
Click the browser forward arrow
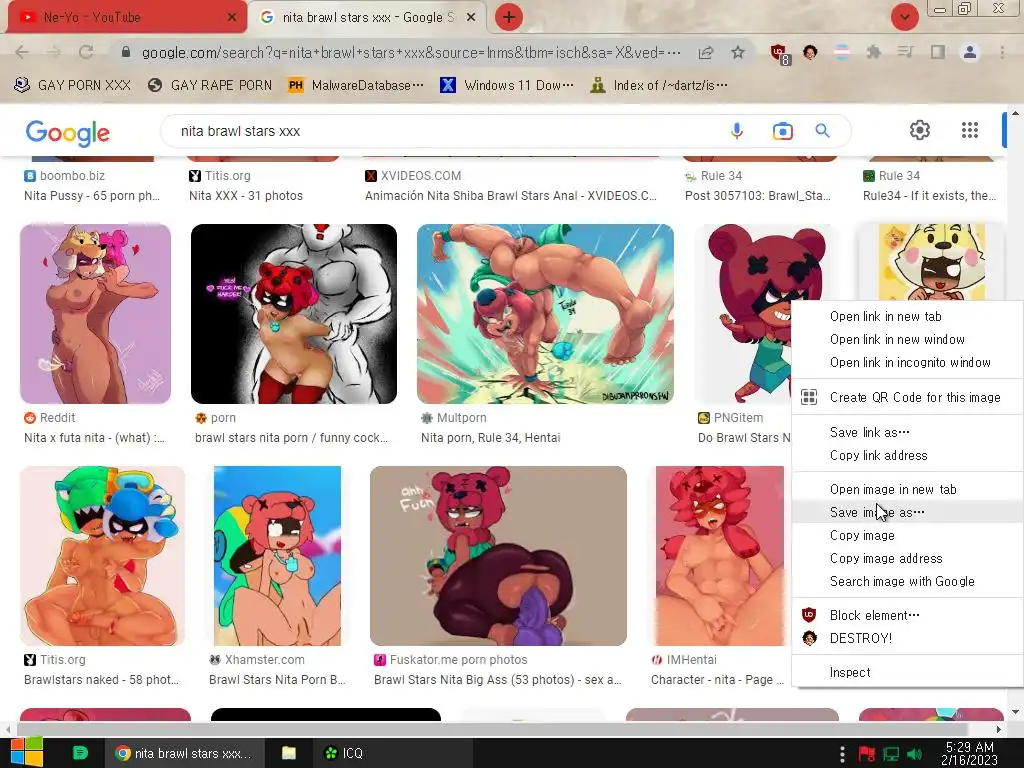point(54,52)
